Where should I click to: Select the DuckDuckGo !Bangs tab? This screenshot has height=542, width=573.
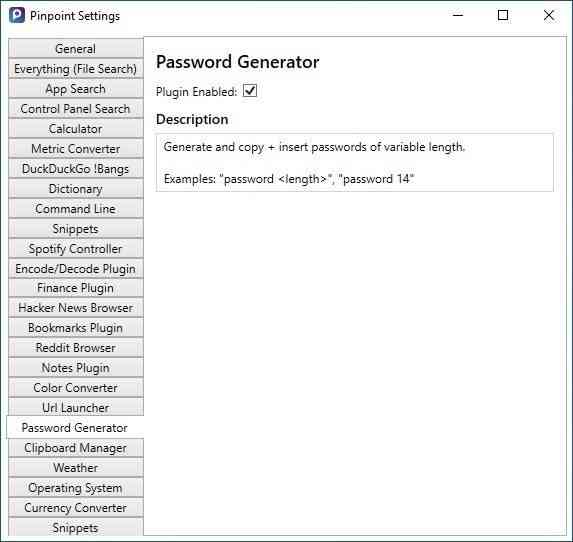tap(76, 168)
